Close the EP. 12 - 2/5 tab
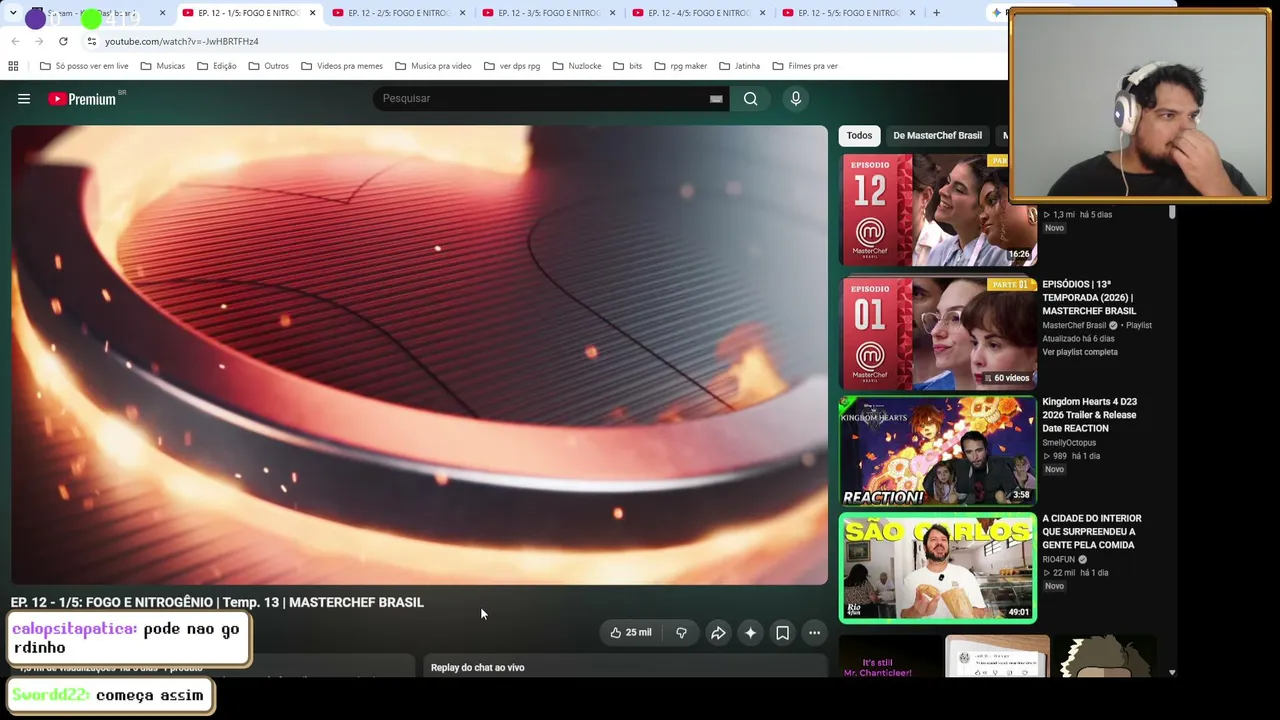Viewport: 1280px width, 720px height. point(462,13)
